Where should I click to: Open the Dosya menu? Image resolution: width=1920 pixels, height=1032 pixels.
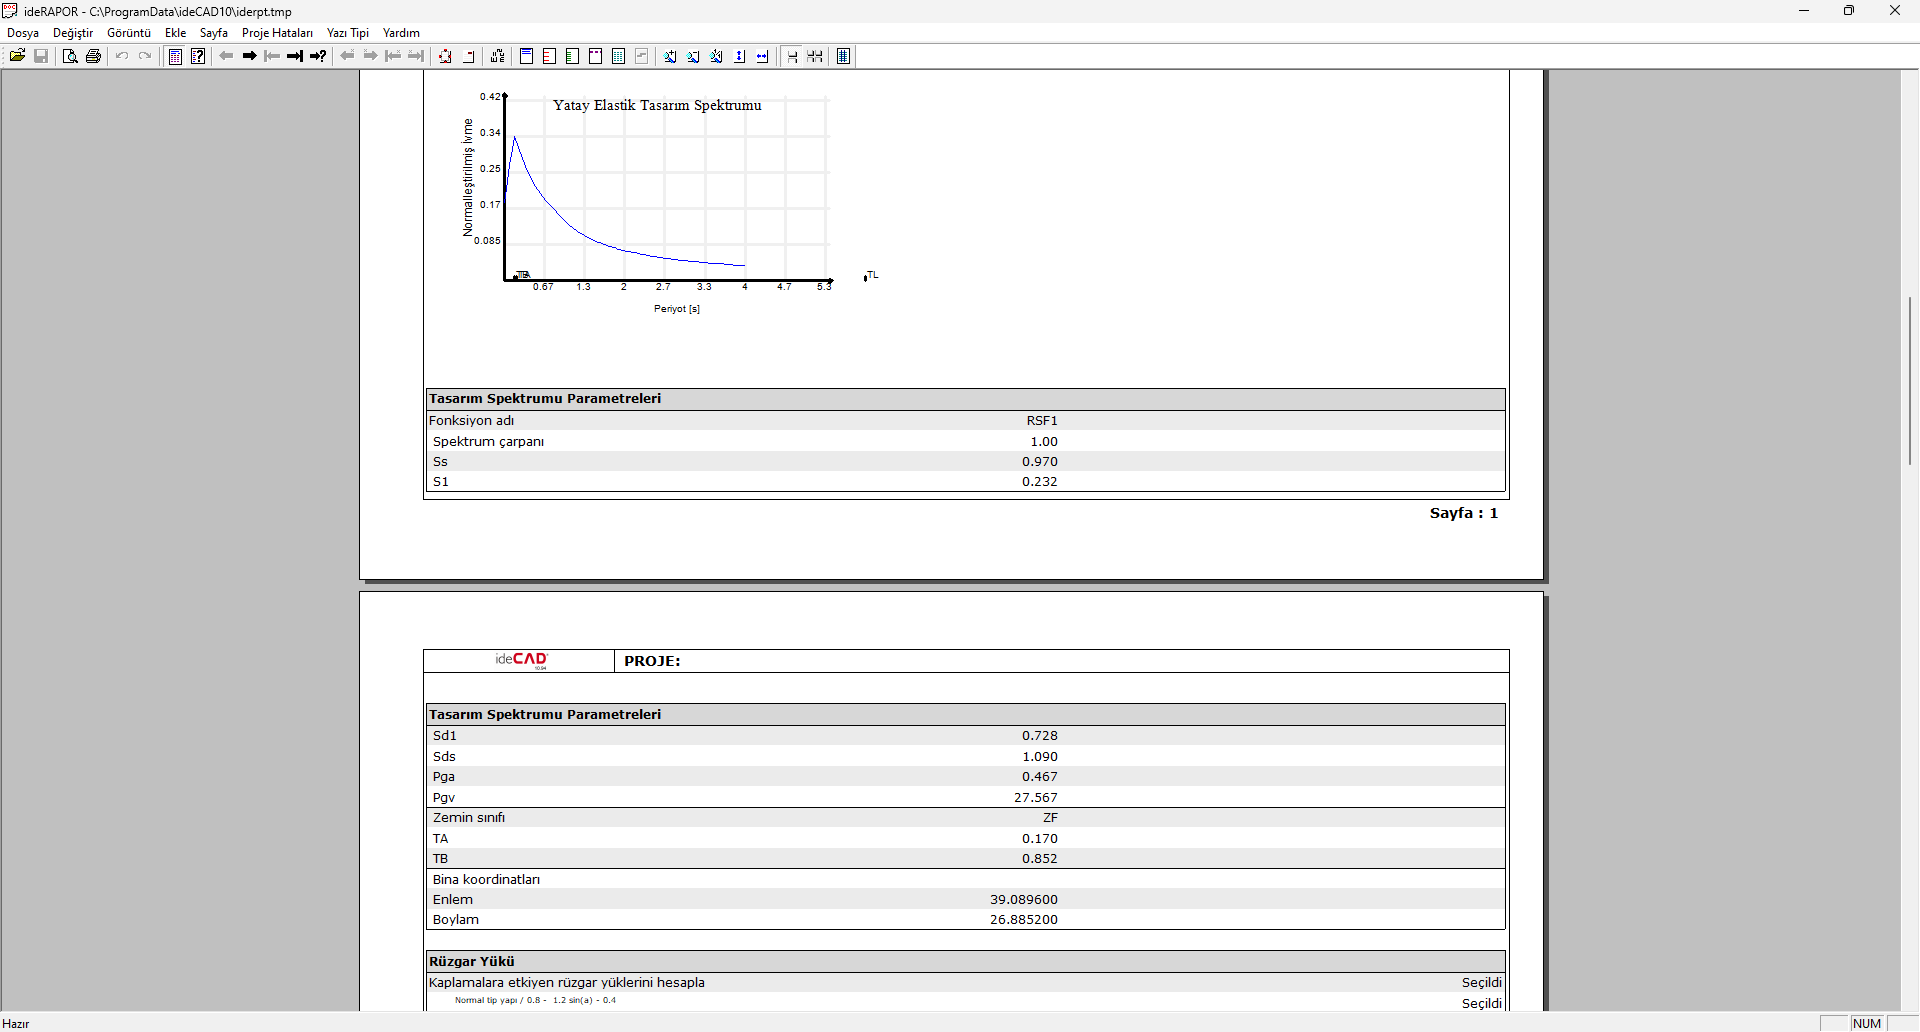pyautogui.click(x=23, y=33)
